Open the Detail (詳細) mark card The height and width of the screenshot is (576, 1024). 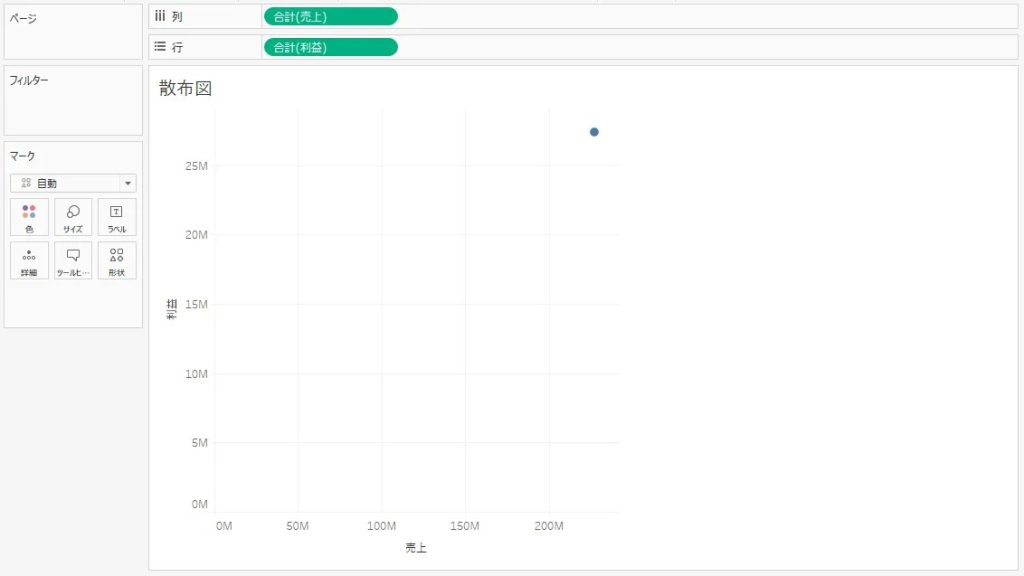(x=29, y=261)
